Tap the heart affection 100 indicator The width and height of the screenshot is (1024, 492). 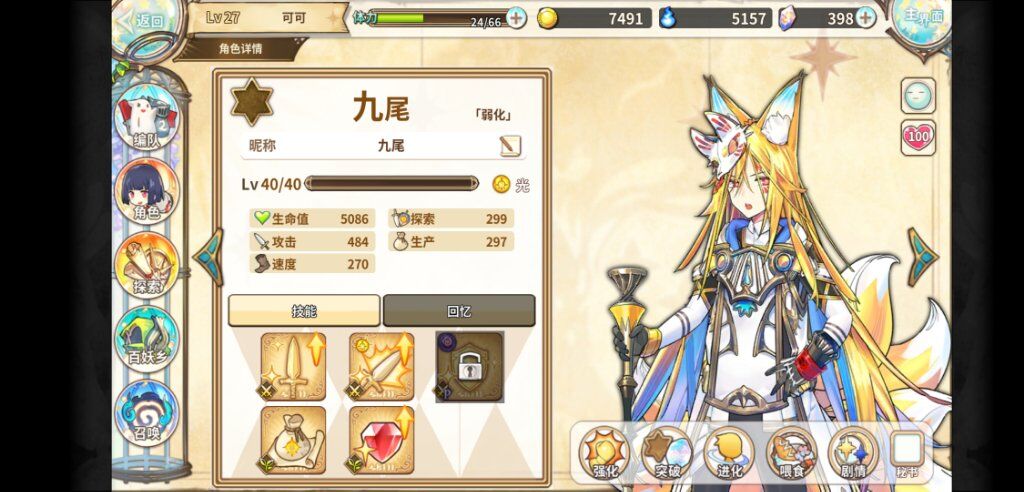918,137
